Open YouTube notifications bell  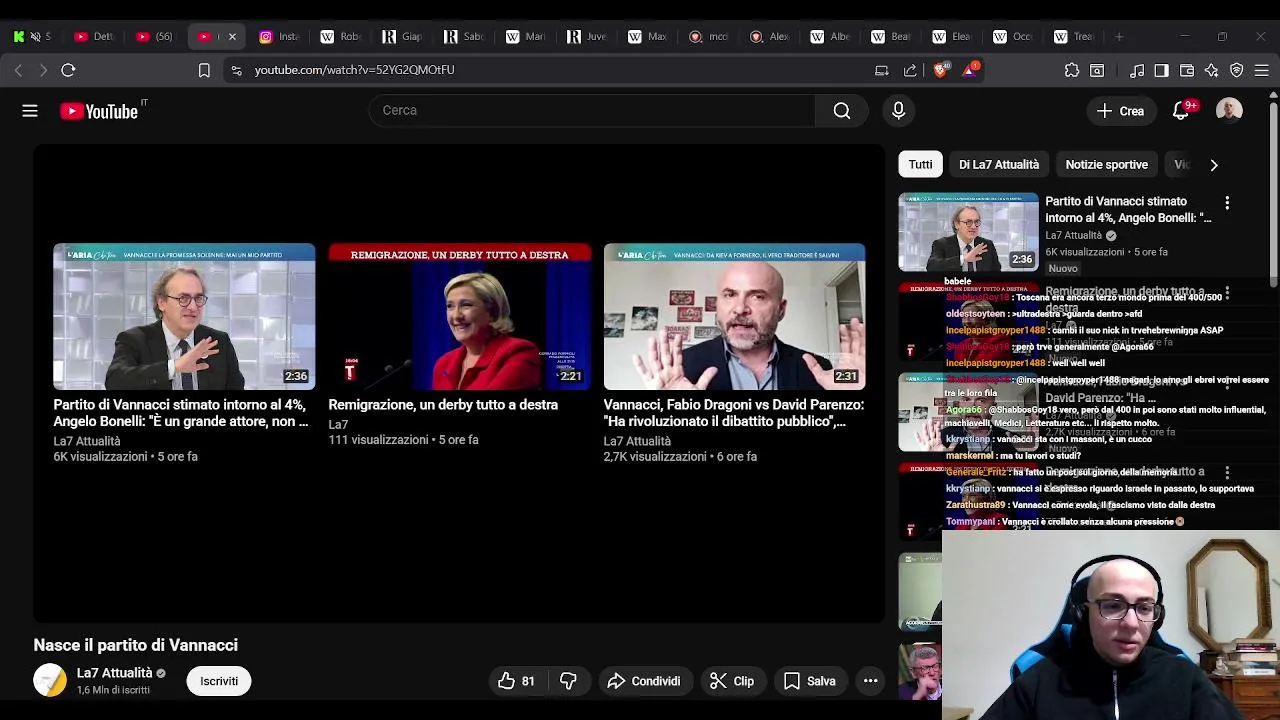click(x=1181, y=111)
